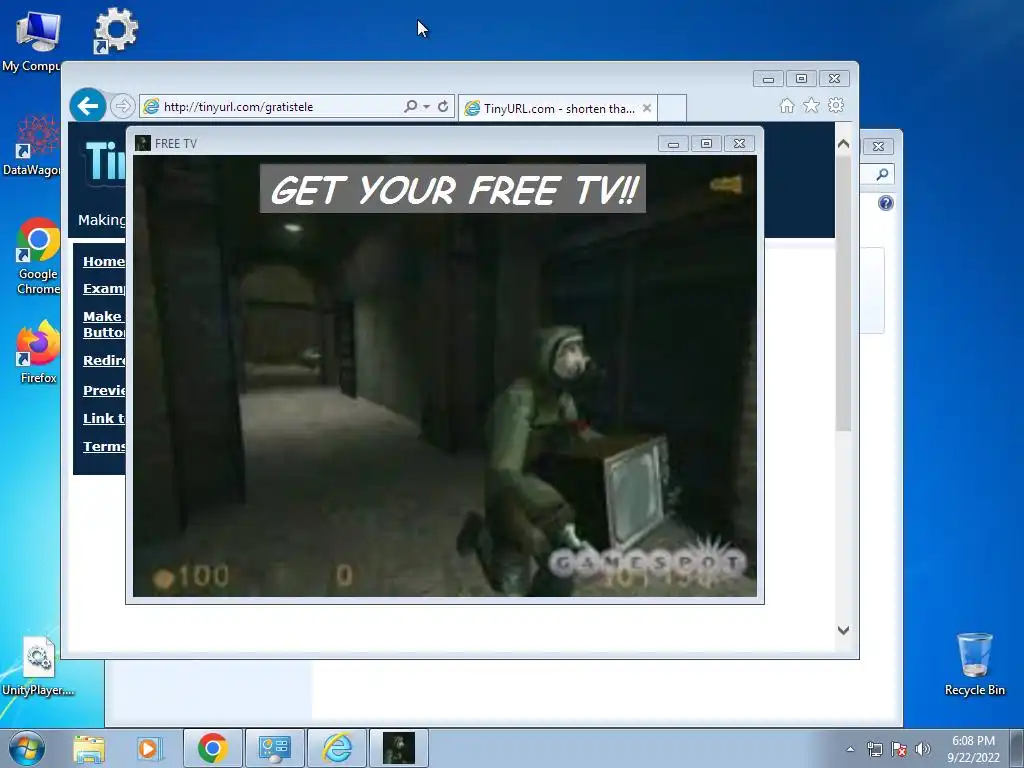Click the browser forward arrow button

(122, 106)
